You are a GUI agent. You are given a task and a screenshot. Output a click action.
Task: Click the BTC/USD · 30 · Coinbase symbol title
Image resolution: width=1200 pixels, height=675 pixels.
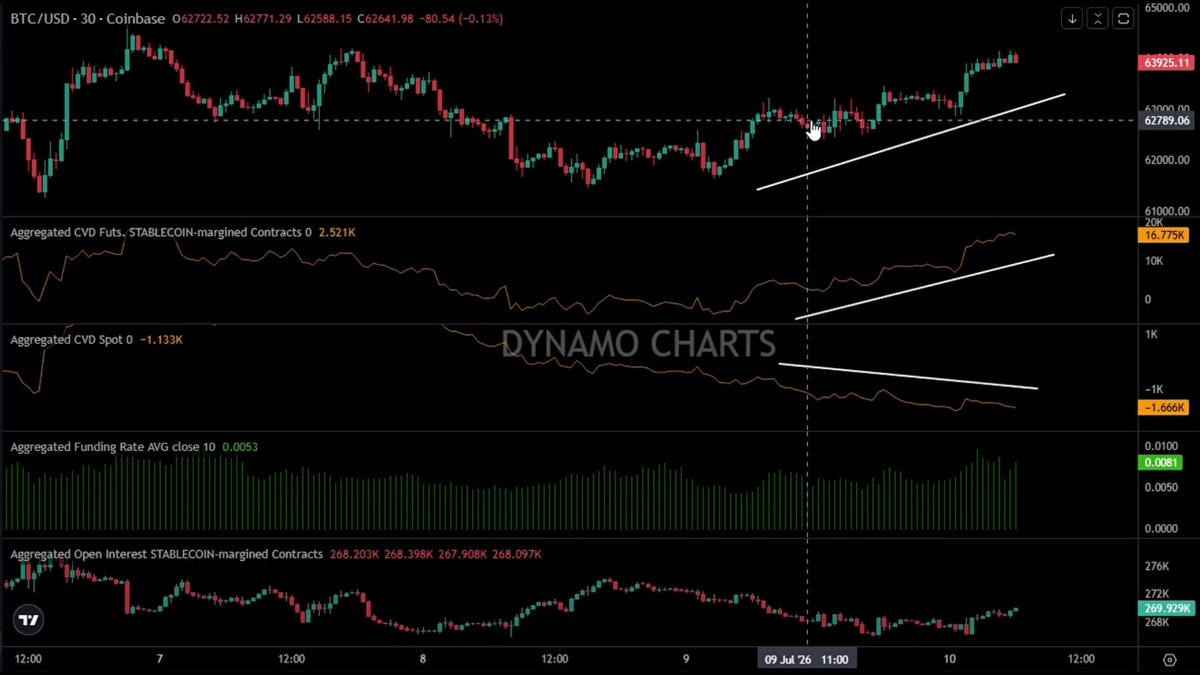tap(87, 19)
